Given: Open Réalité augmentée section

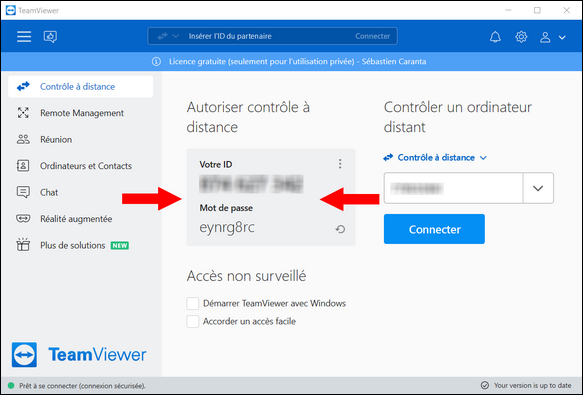Looking at the screenshot, I should [81, 219].
